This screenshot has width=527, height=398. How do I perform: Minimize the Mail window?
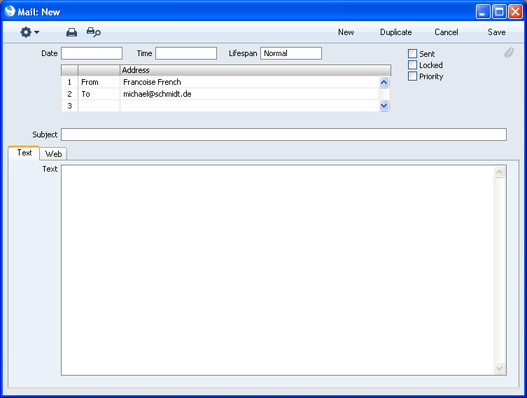[x=483, y=12]
